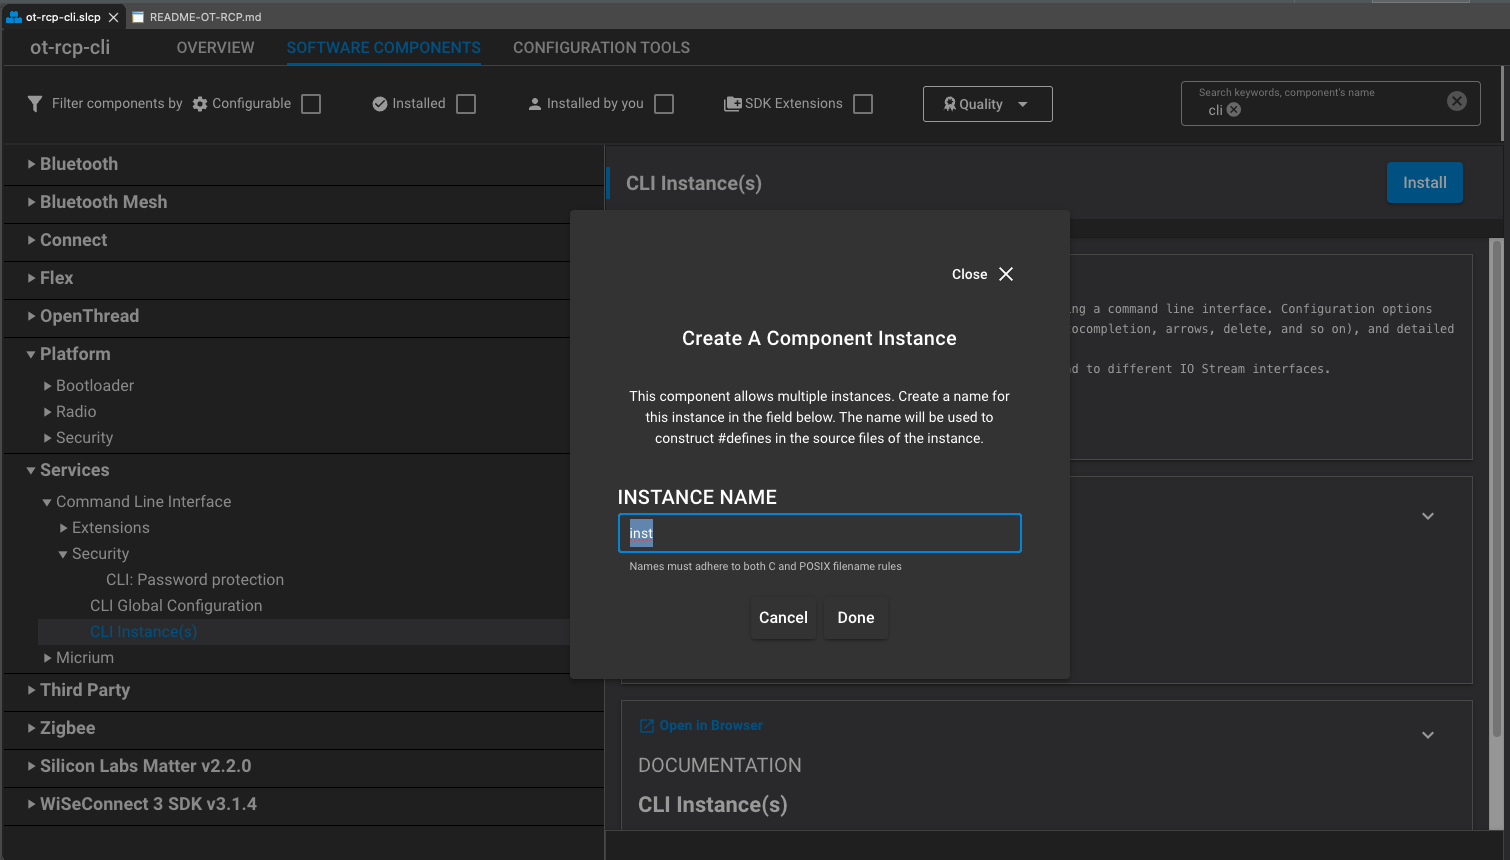Click the Installed by you person icon

[x=535, y=104]
